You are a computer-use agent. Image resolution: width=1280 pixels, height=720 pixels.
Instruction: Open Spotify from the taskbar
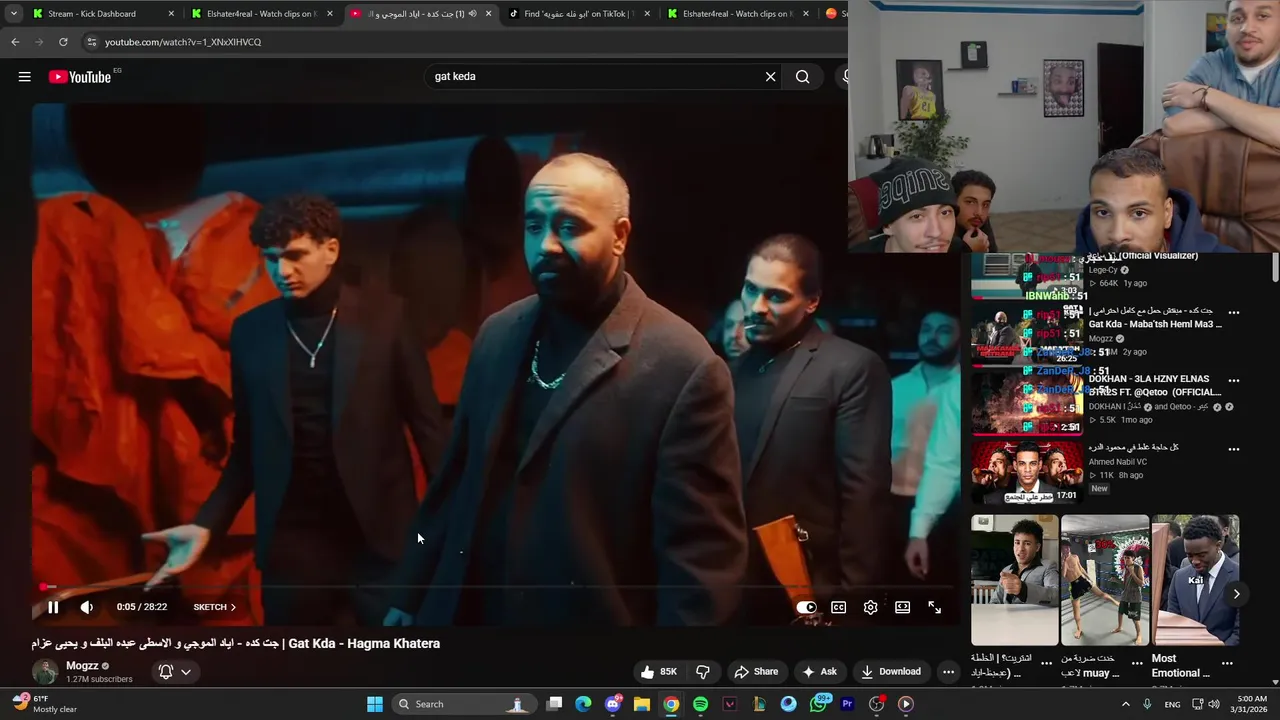pyautogui.click(x=700, y=704)
